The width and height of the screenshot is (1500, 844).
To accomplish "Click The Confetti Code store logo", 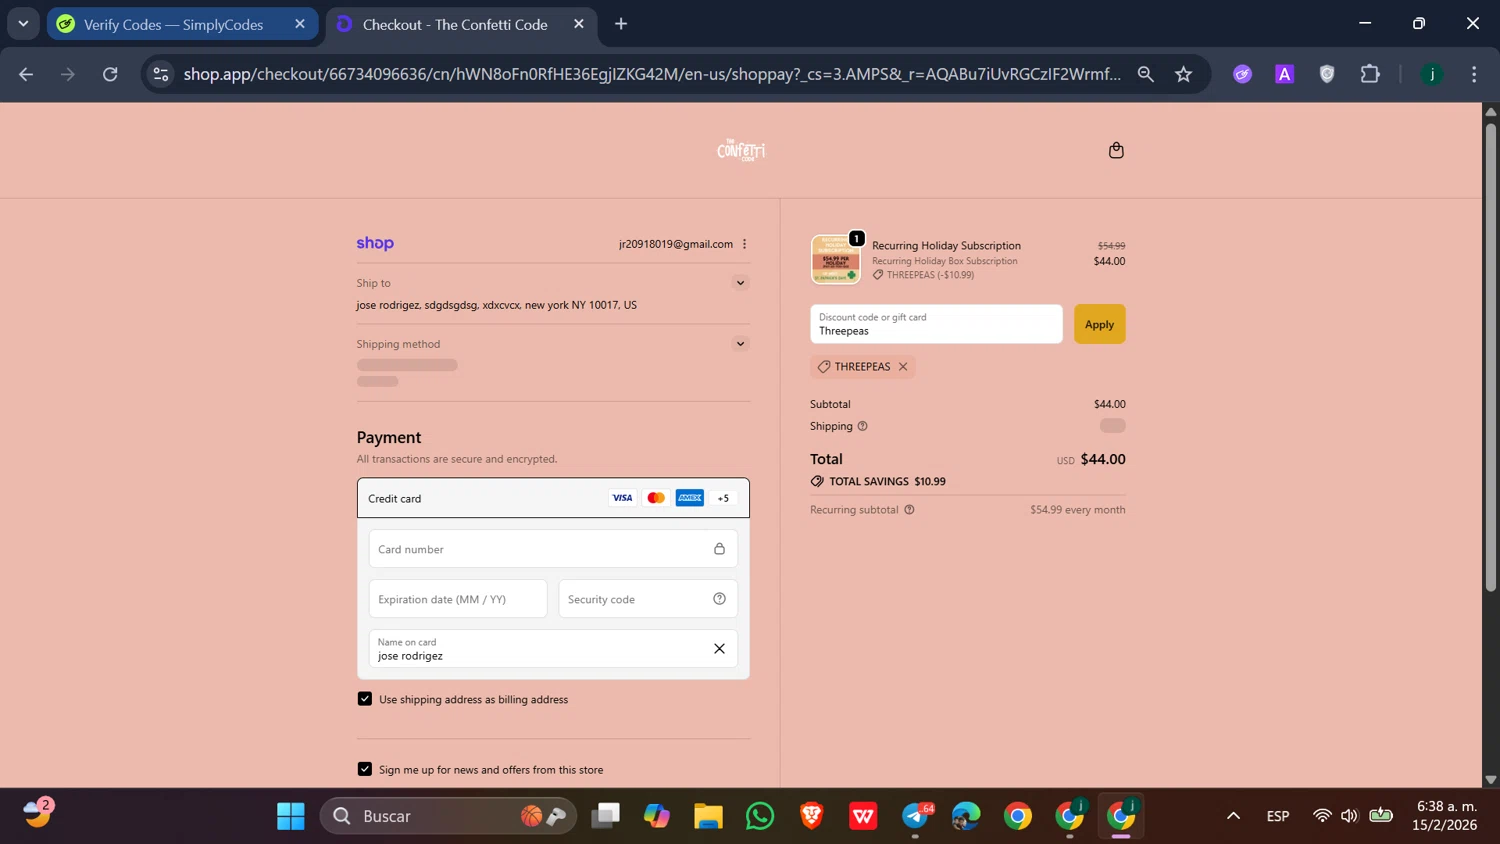I will click(741, 150).
